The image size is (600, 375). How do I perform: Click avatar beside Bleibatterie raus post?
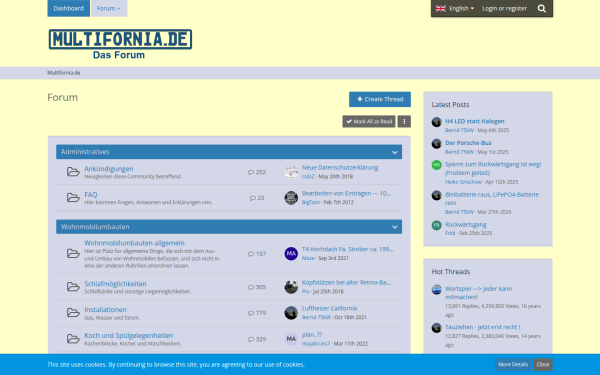(x=437, y=196)
